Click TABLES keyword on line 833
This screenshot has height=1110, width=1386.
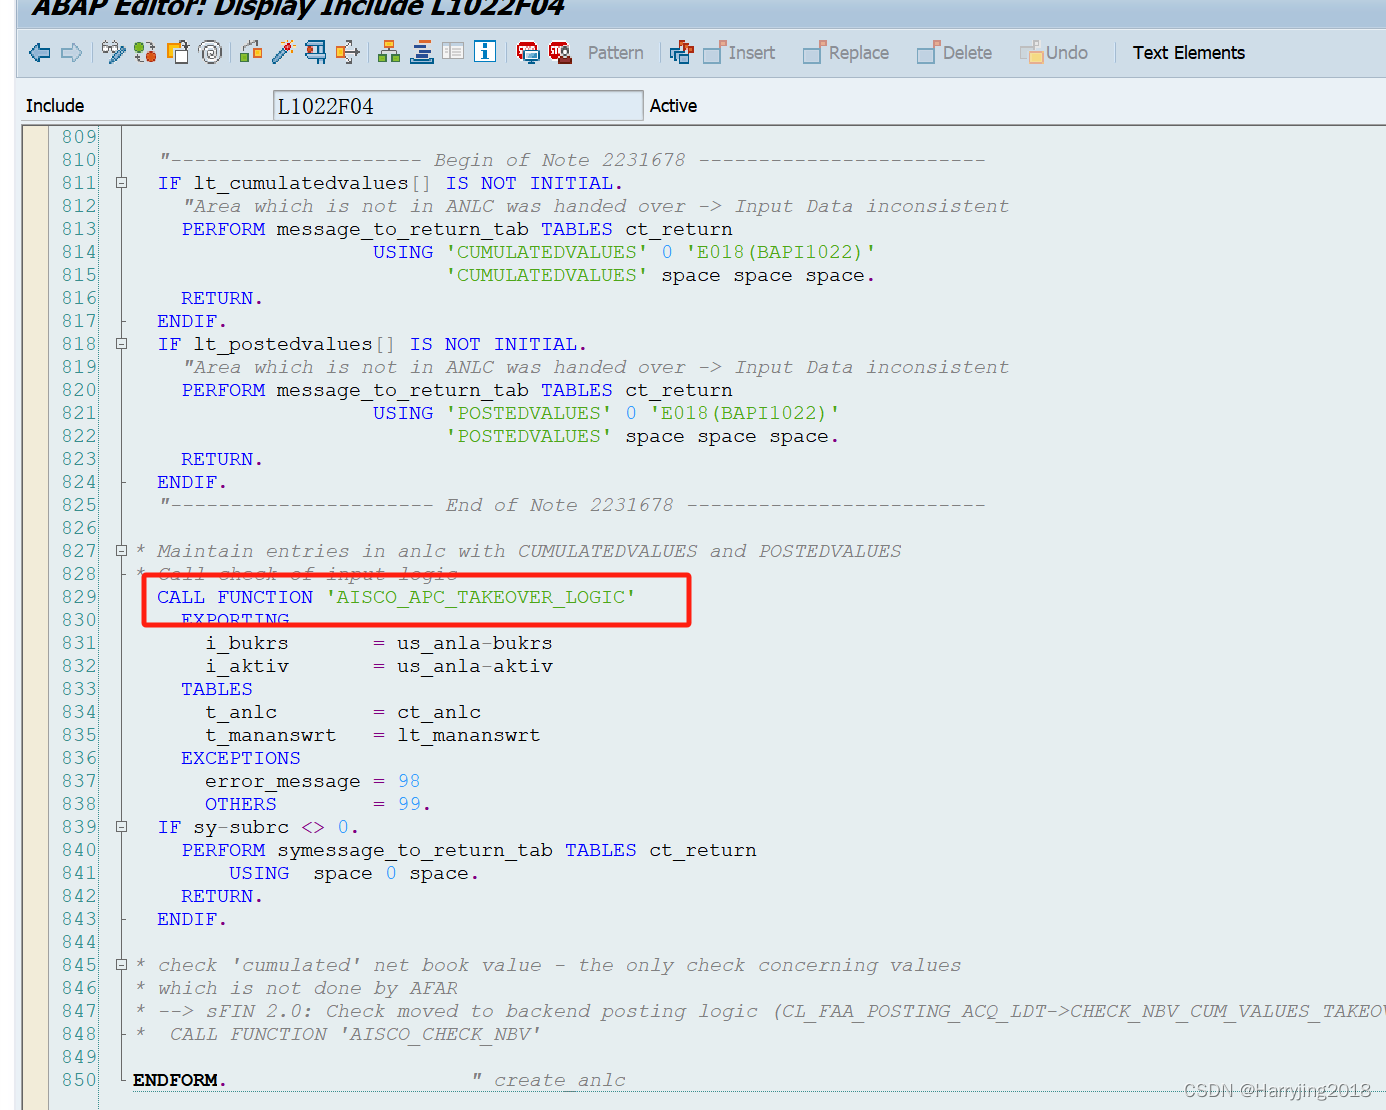coord(217,689)
